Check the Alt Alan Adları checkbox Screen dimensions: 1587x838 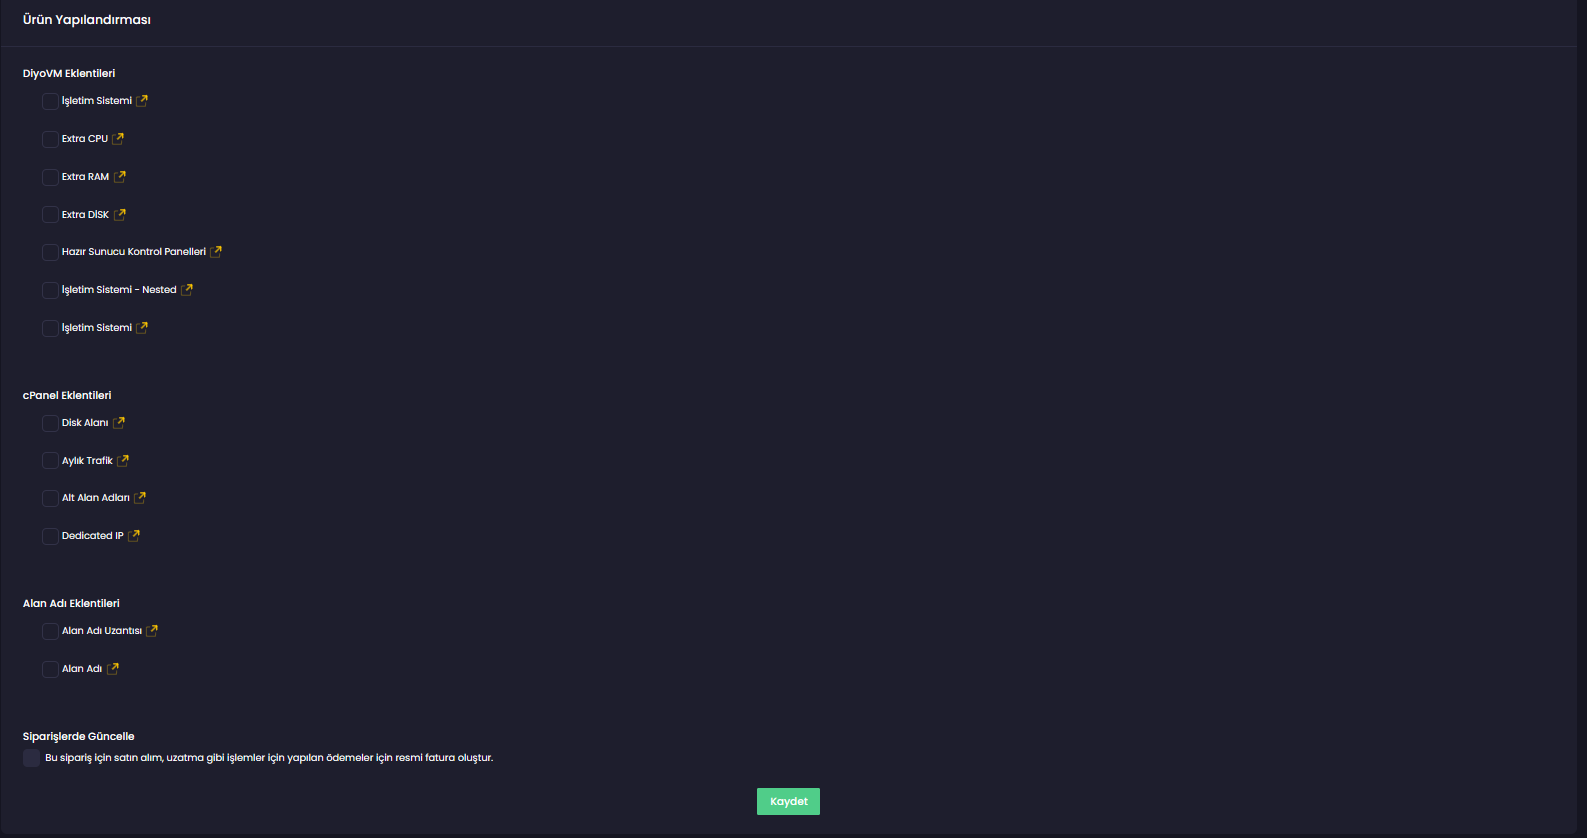tap(50, 498)
